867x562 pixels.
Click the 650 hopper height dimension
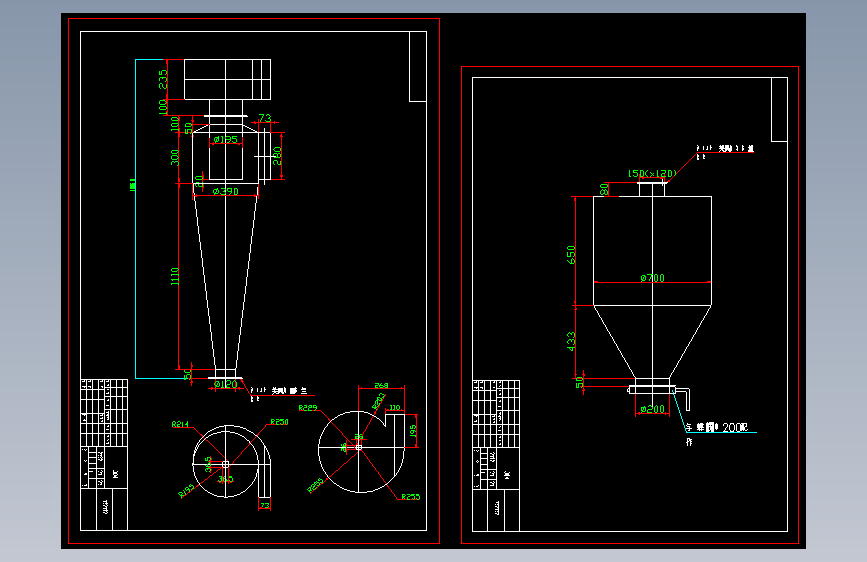(571, 254)
